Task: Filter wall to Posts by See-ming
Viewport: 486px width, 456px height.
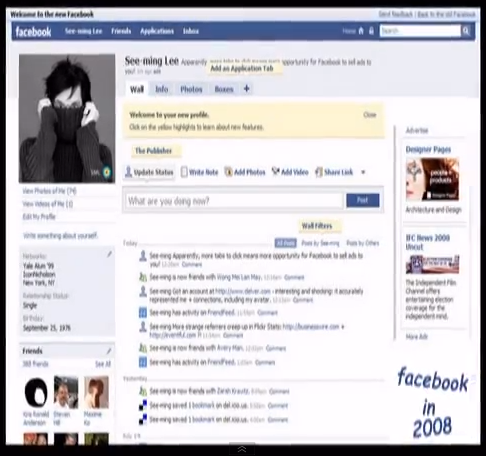Action: pos(320,243)
